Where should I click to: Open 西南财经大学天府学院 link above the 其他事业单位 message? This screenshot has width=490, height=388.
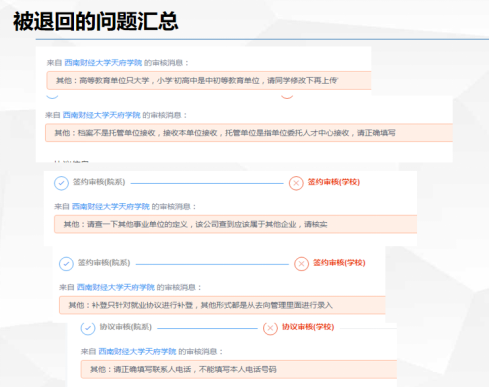click(111, 207)
